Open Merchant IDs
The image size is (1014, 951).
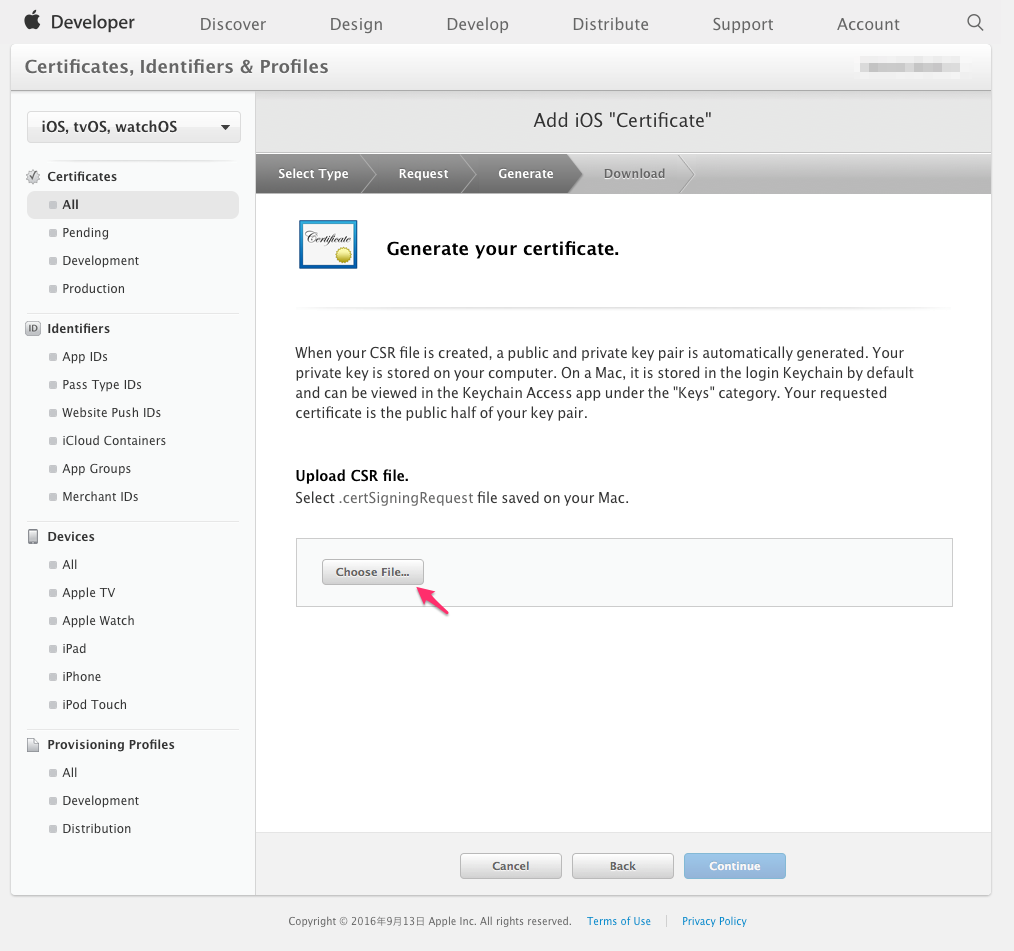pos(100,497)
